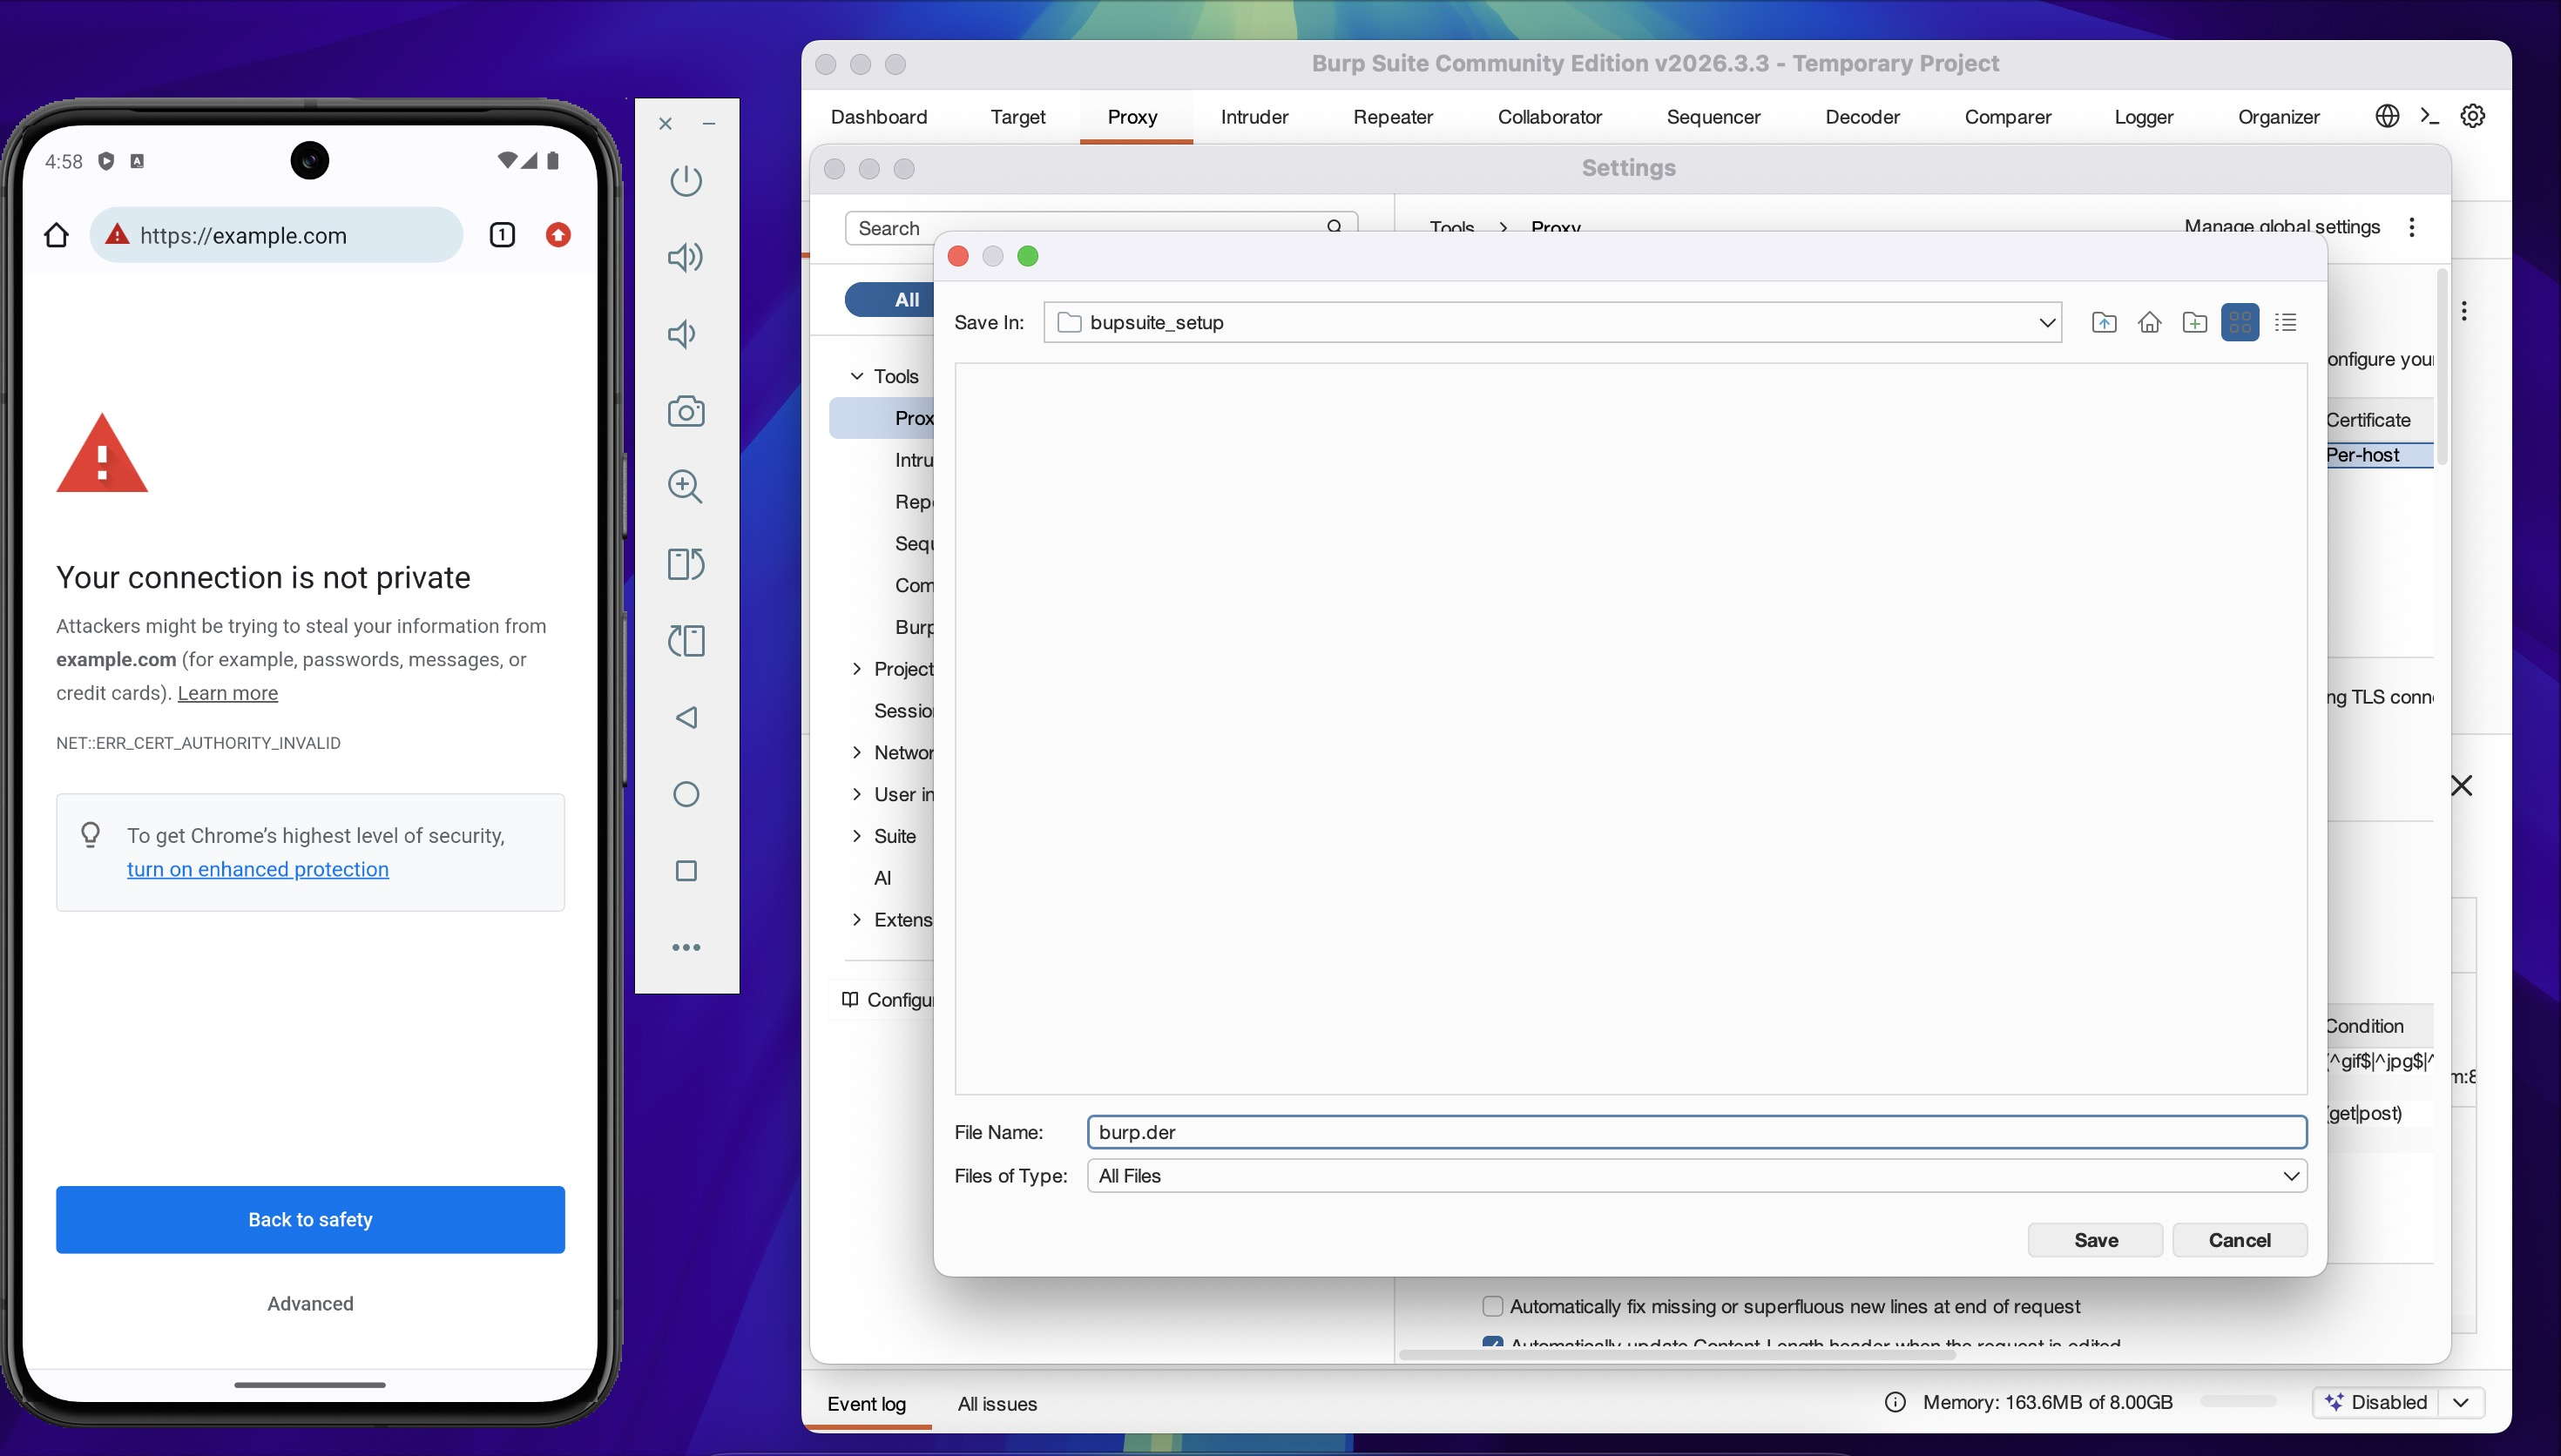Click the memory info circle icon
2561x1456 pixels.
1895,1402
